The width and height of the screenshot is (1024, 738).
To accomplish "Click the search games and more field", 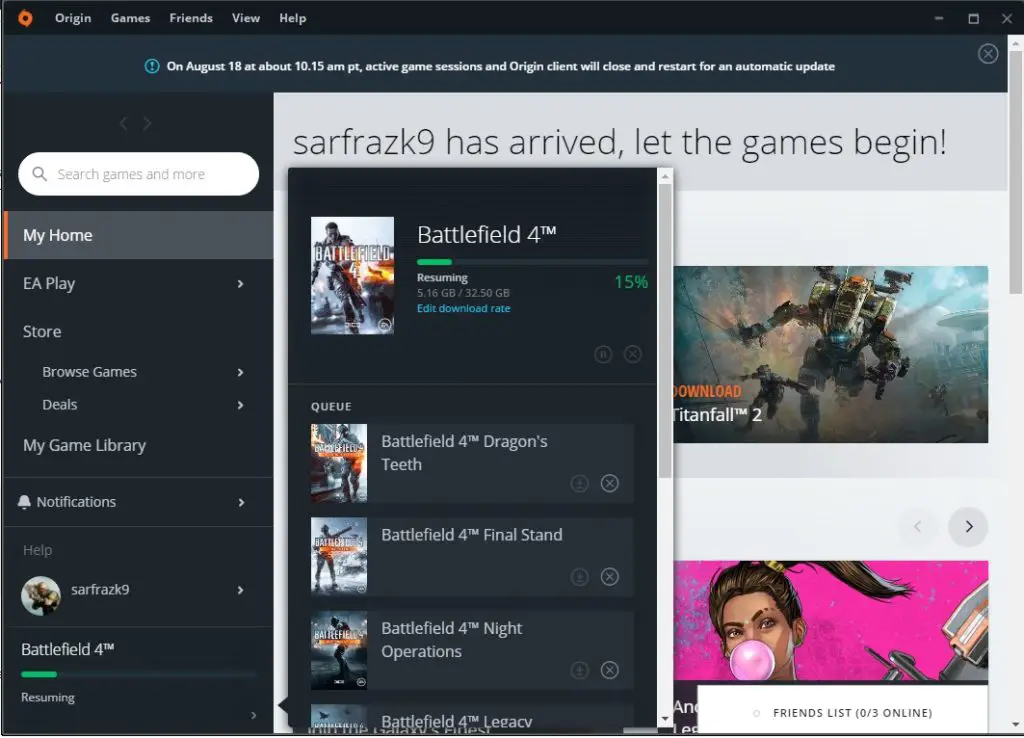I will [x=138, y=174].
